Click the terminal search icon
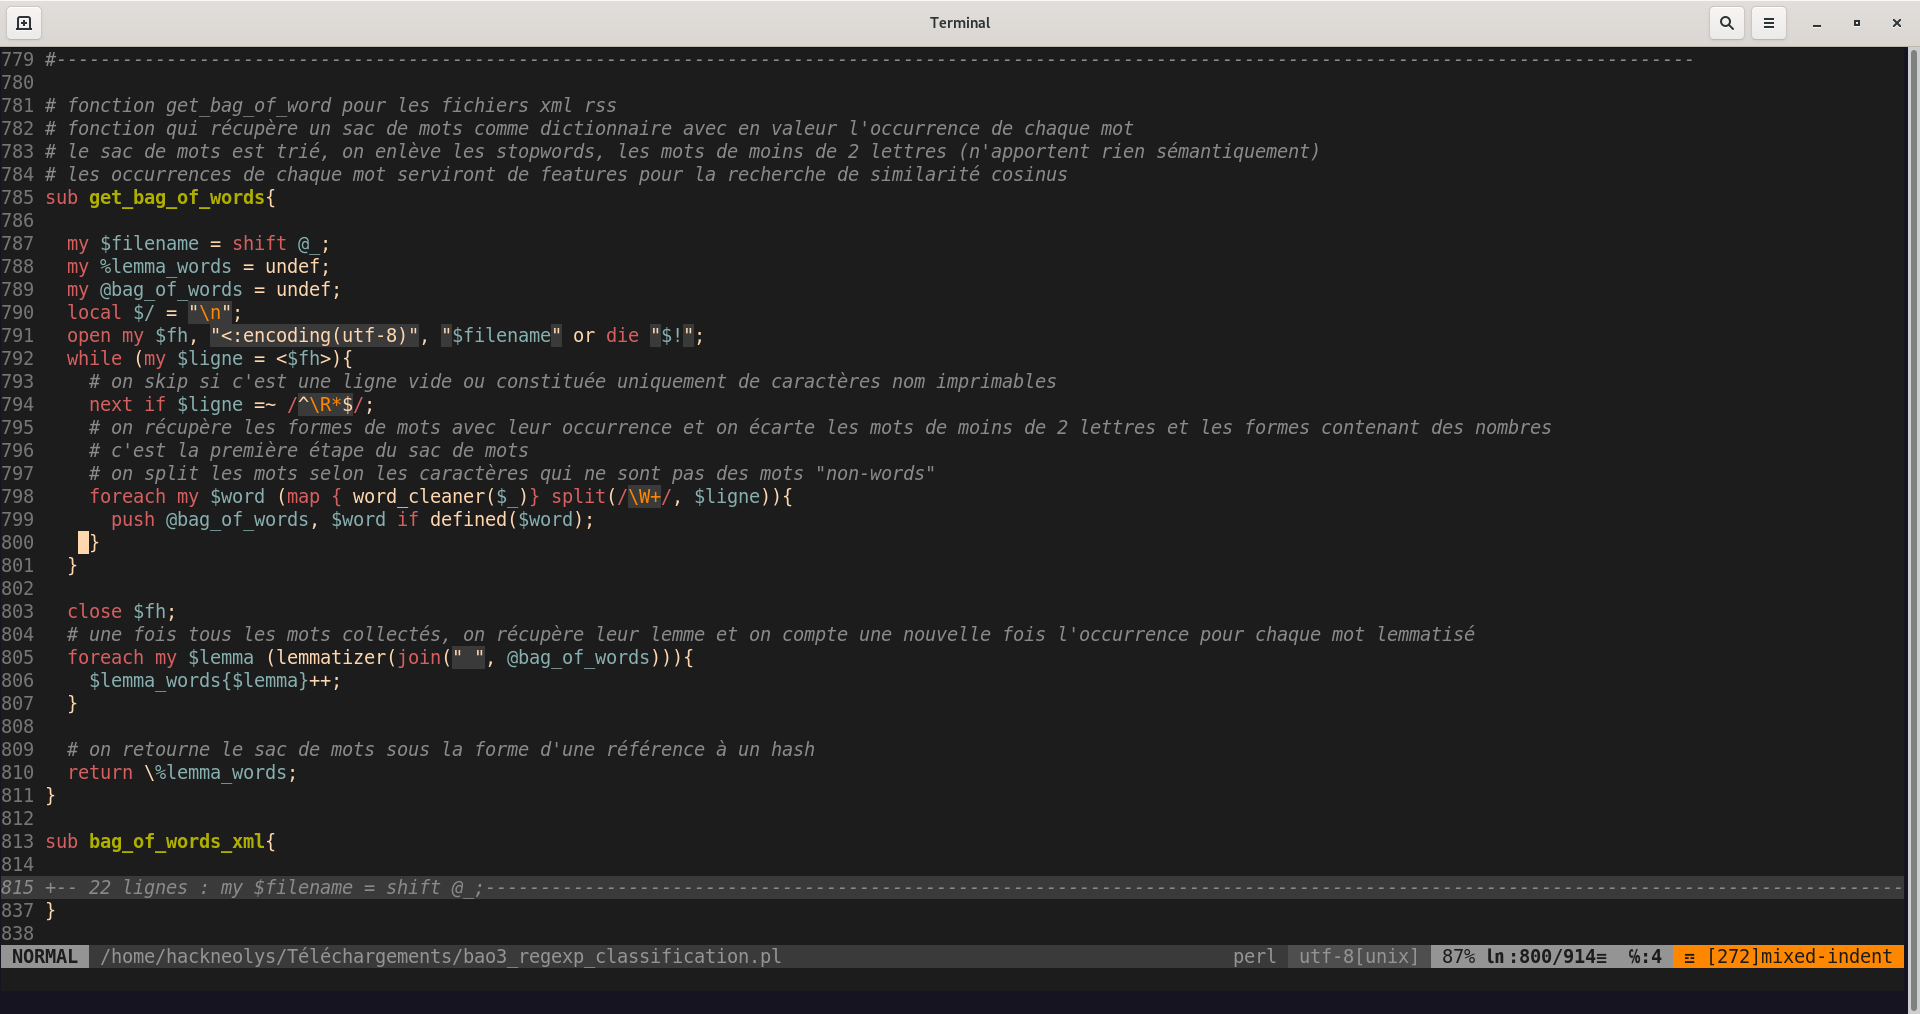This screenshot has height=1014, width=1920. point(1727,23)
